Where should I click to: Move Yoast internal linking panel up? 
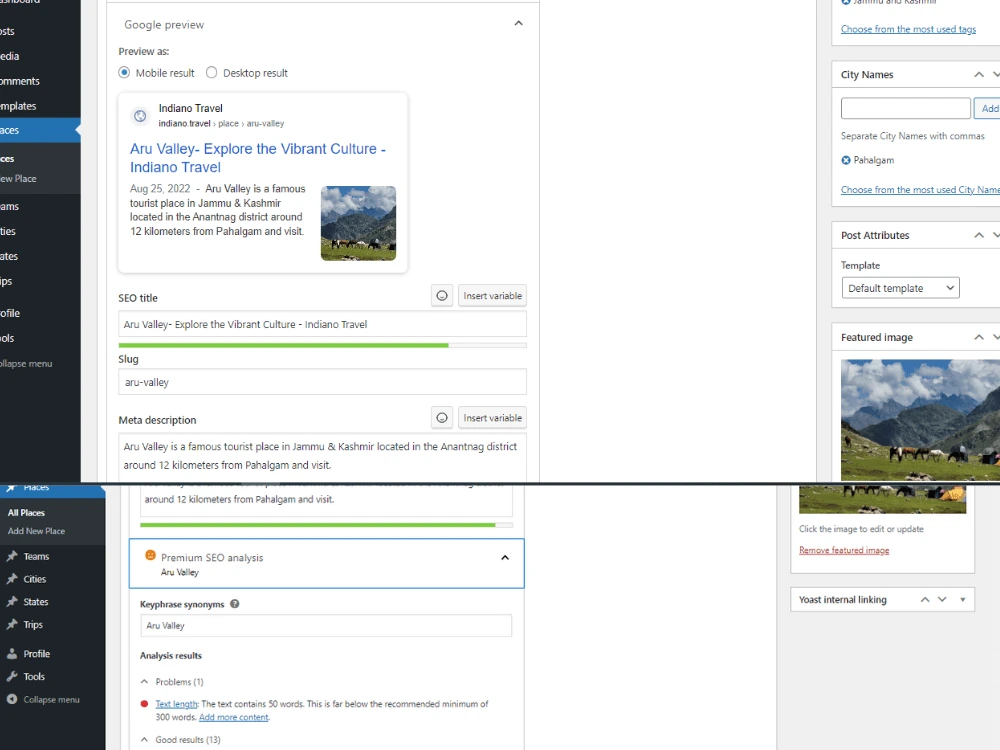[x=925, y=599]
